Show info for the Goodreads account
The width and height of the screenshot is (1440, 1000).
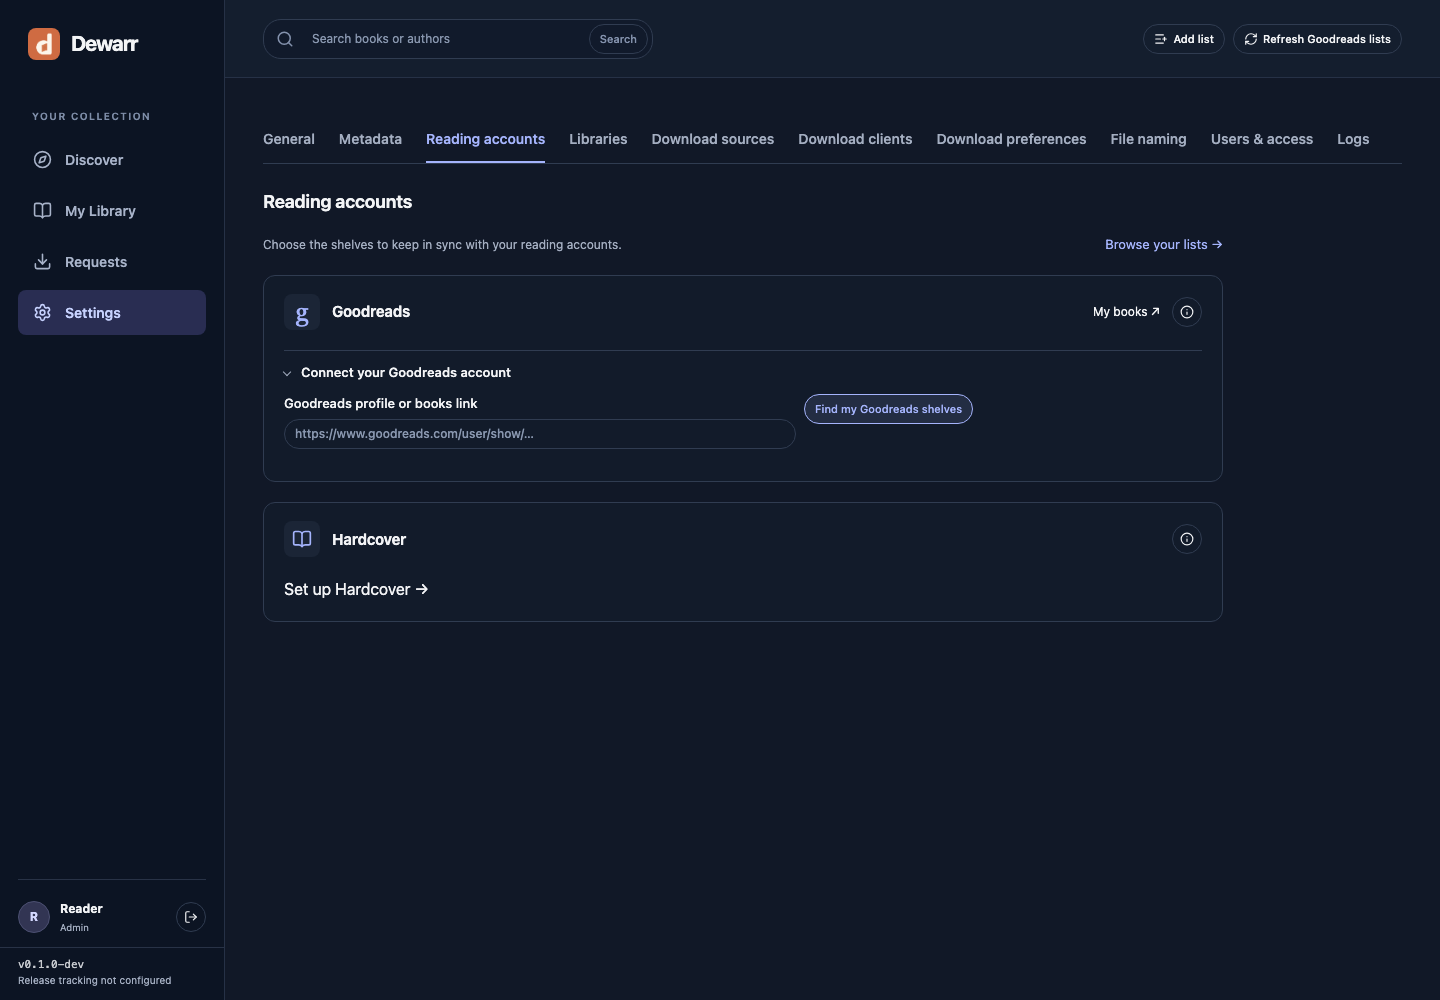coord(1187,312)
